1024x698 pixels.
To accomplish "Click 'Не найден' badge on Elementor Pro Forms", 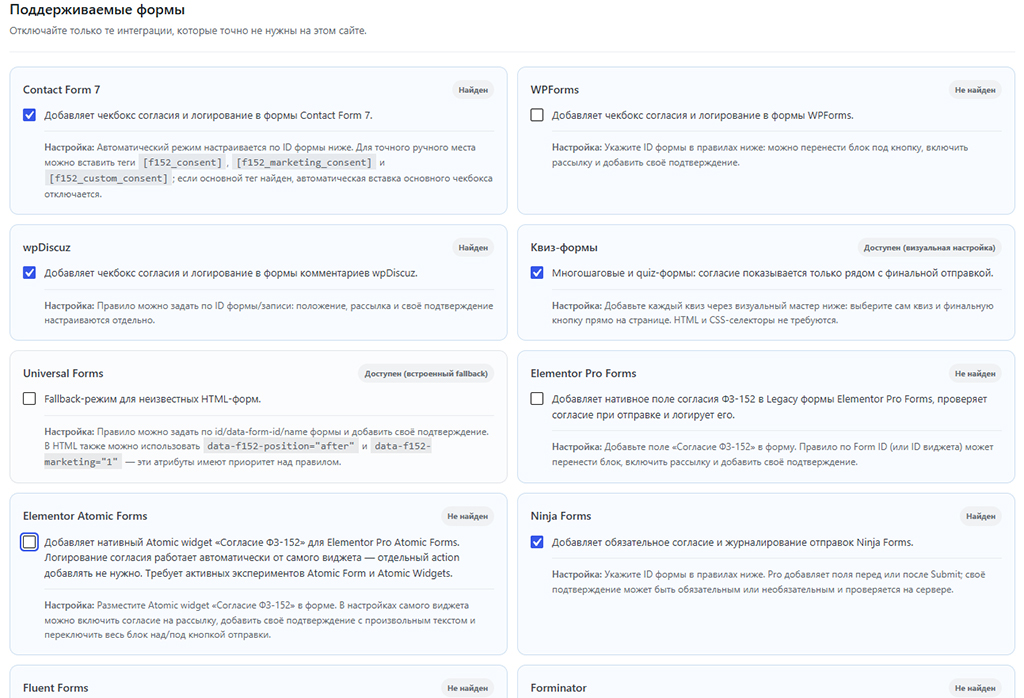I will click(x=975, y=373).
